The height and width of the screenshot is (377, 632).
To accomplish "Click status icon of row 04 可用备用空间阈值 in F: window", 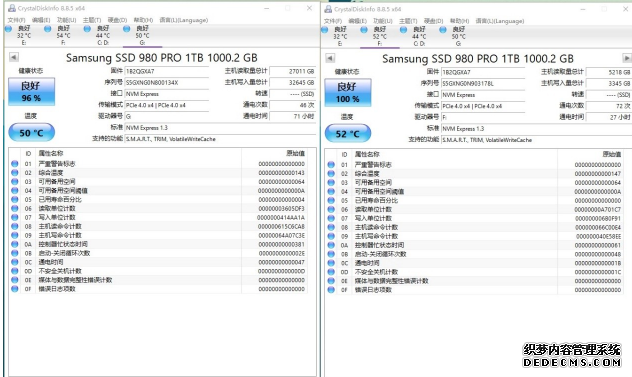I will click(331, 191).
